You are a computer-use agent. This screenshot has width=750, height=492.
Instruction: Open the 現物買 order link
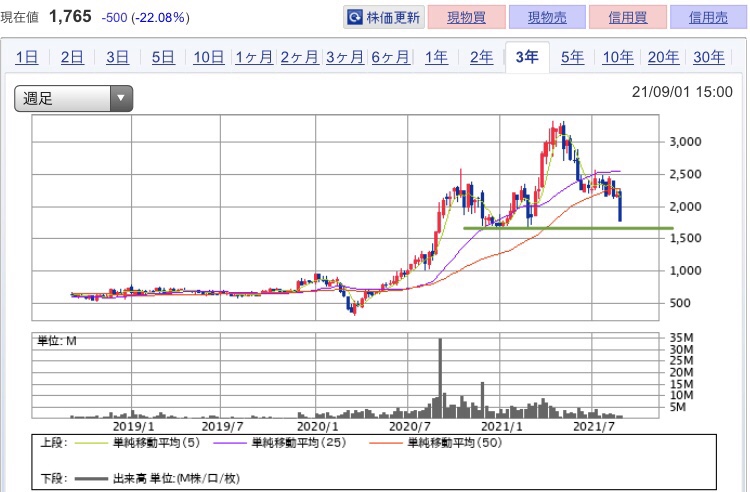pyautogui.click(x=466, y=18)
